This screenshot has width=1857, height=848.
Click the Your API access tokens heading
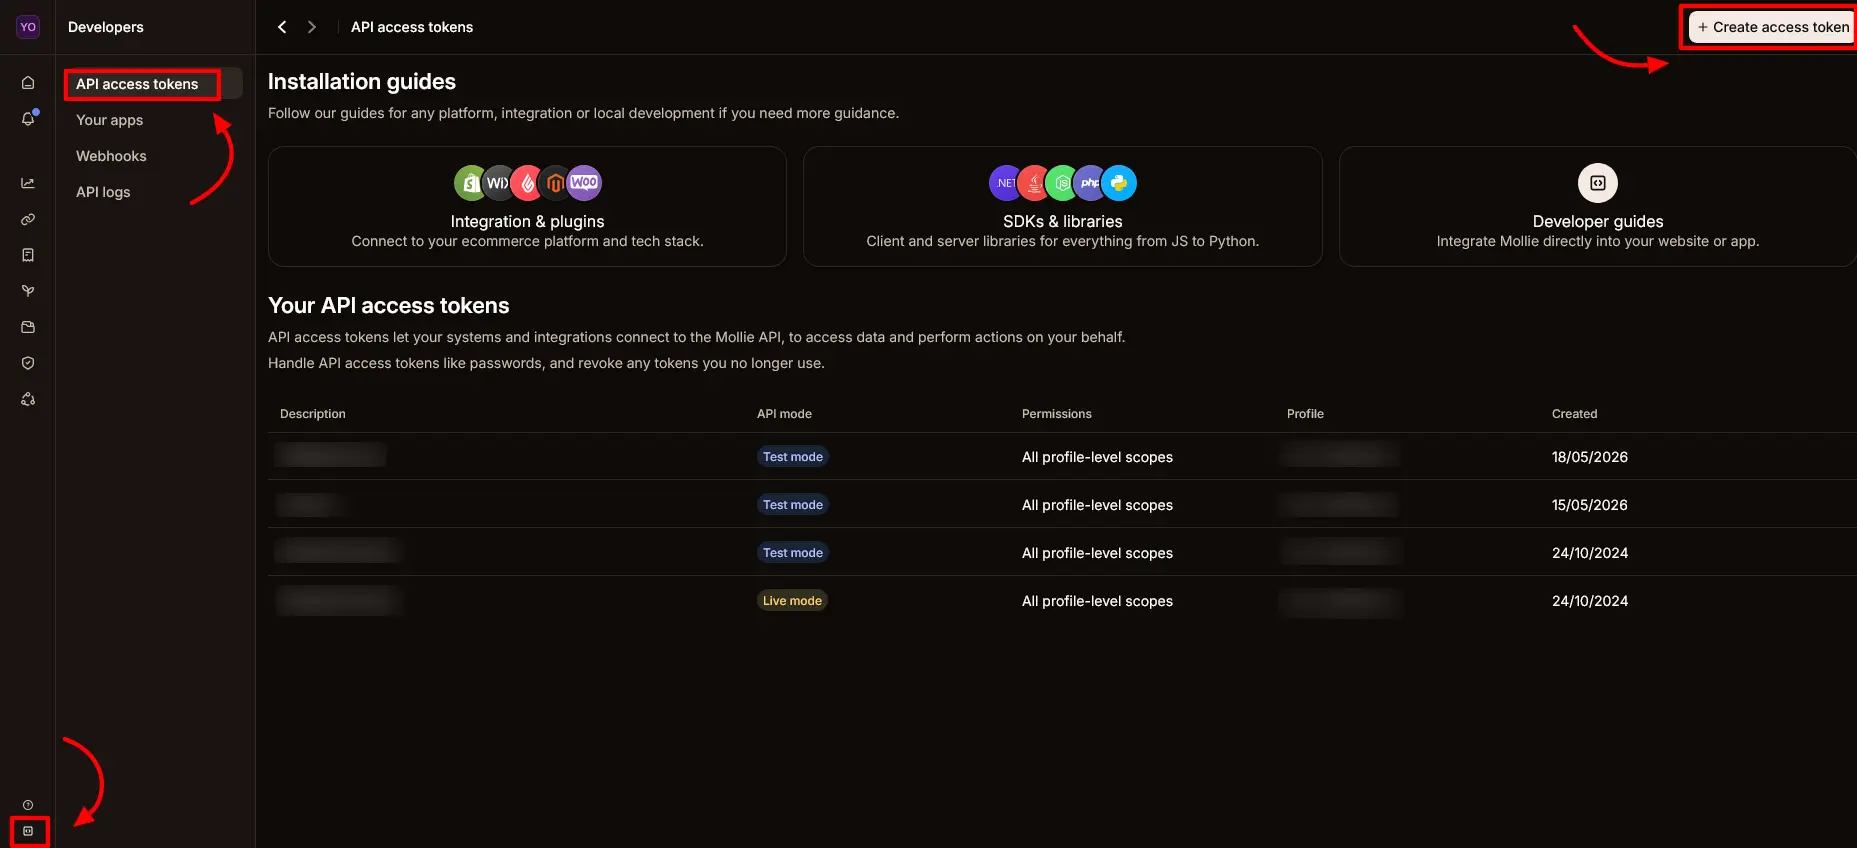tap(389, 306)
